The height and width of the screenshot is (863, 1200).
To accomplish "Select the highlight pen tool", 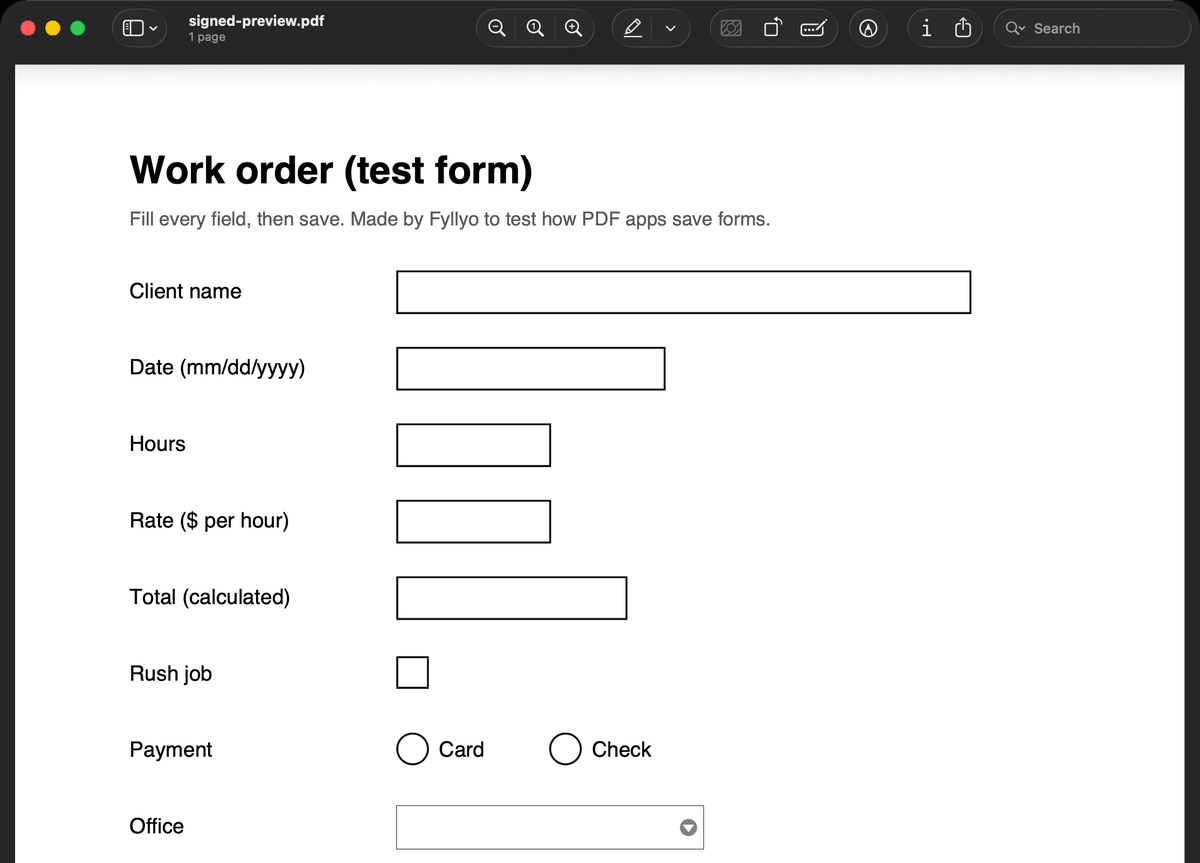I will [x=632, y=29].
